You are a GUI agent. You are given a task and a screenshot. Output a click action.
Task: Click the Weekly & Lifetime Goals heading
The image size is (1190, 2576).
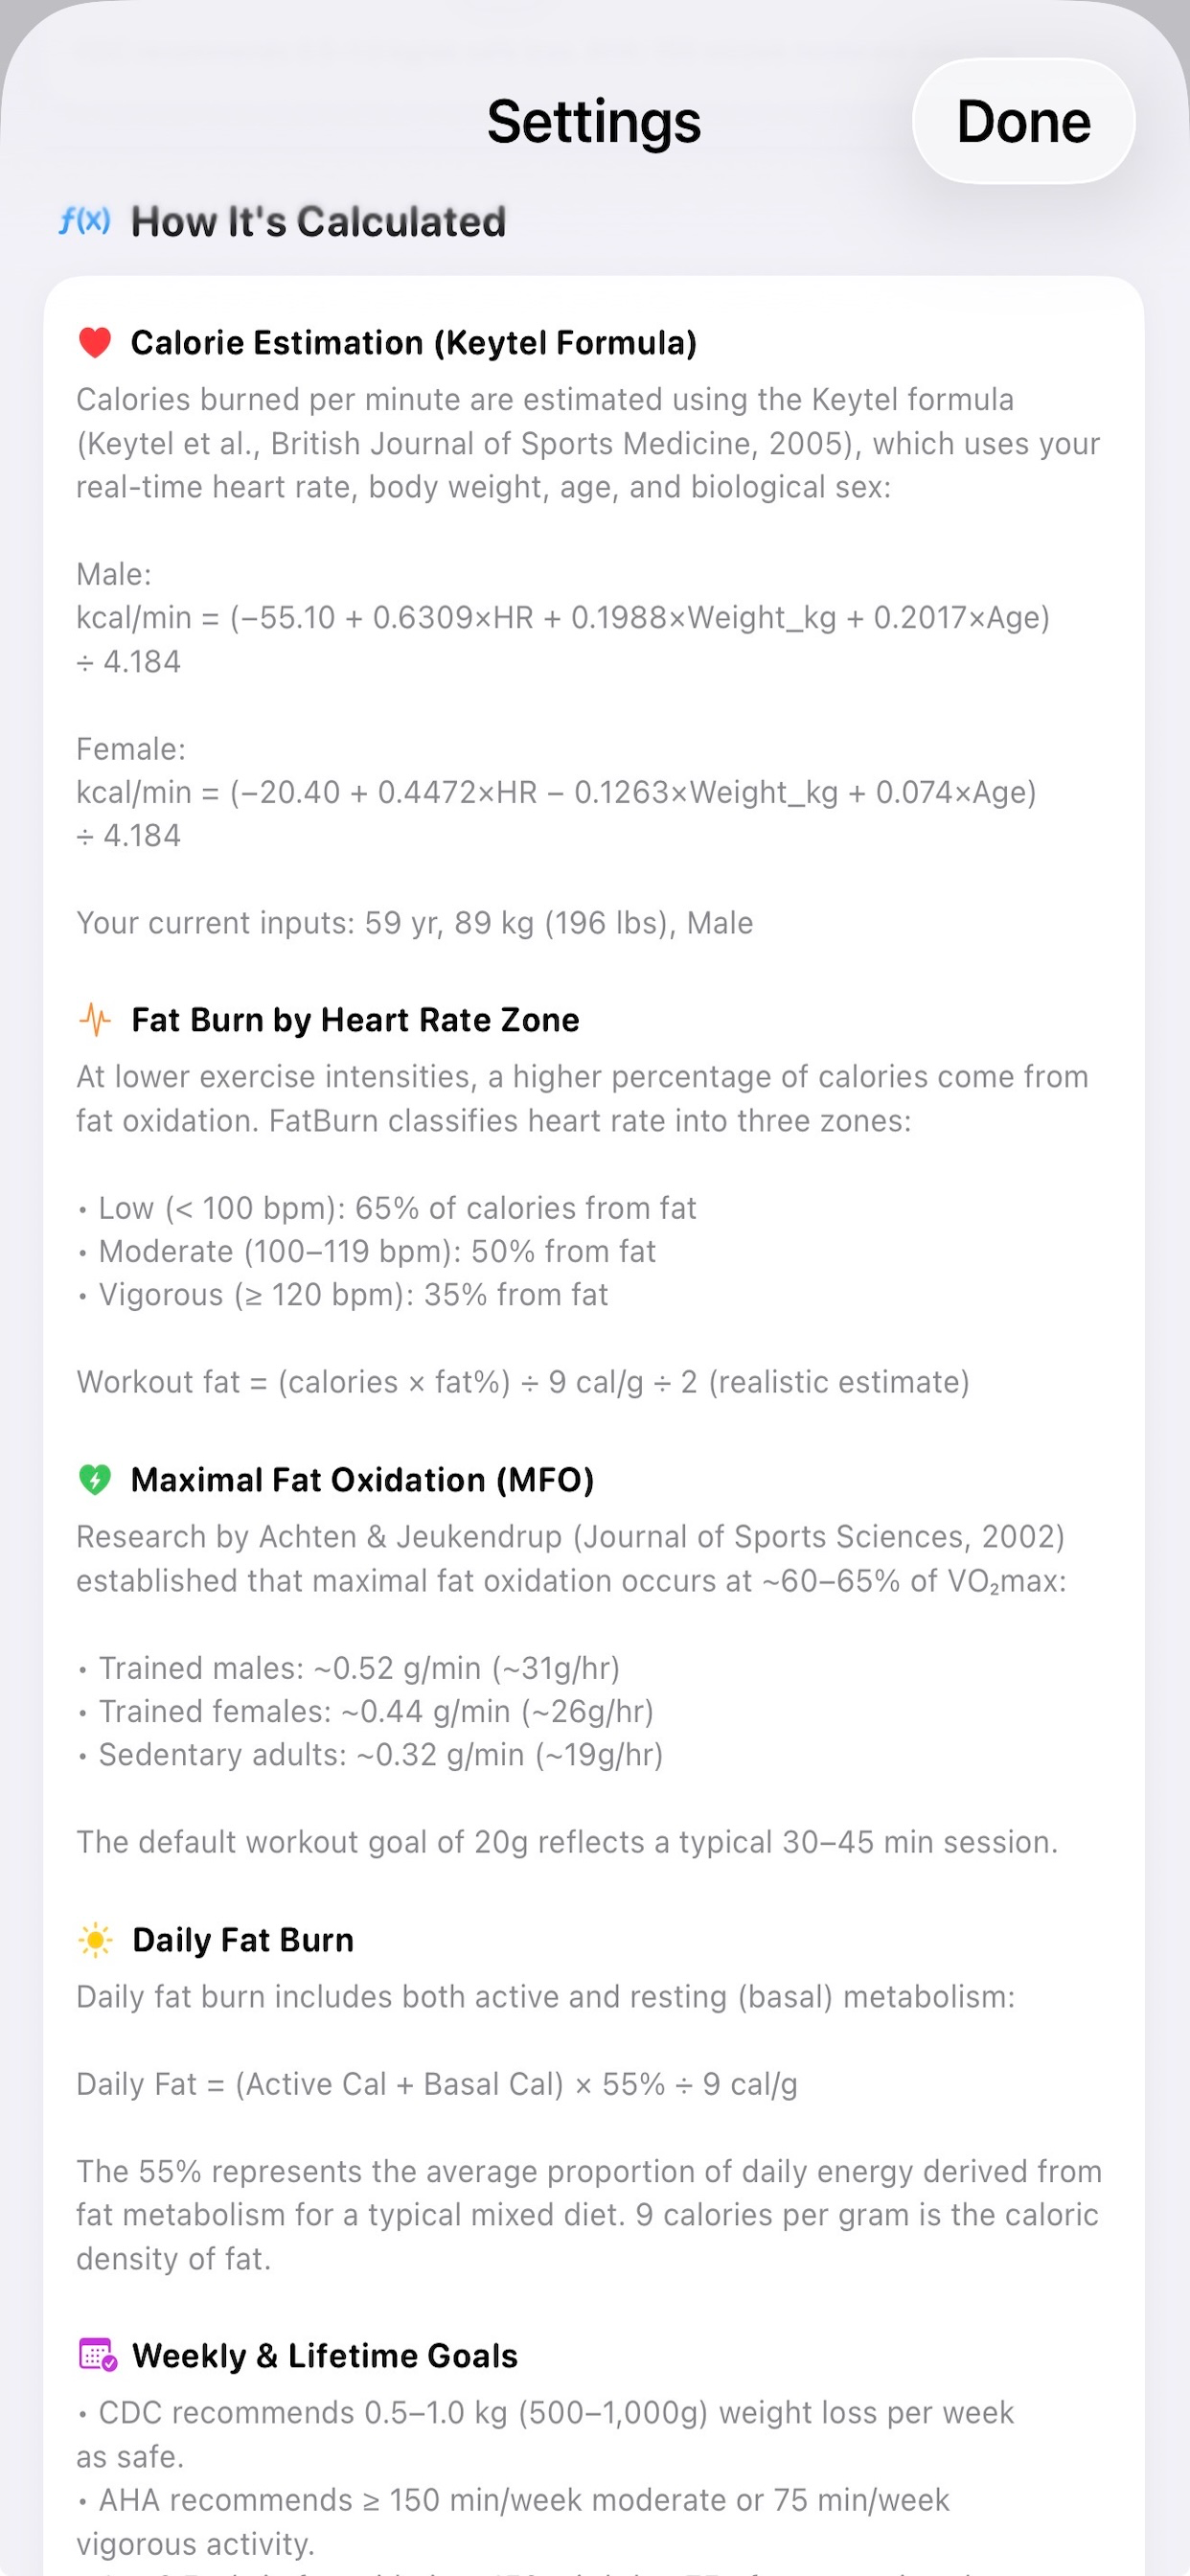click(x=325, y=2356)
